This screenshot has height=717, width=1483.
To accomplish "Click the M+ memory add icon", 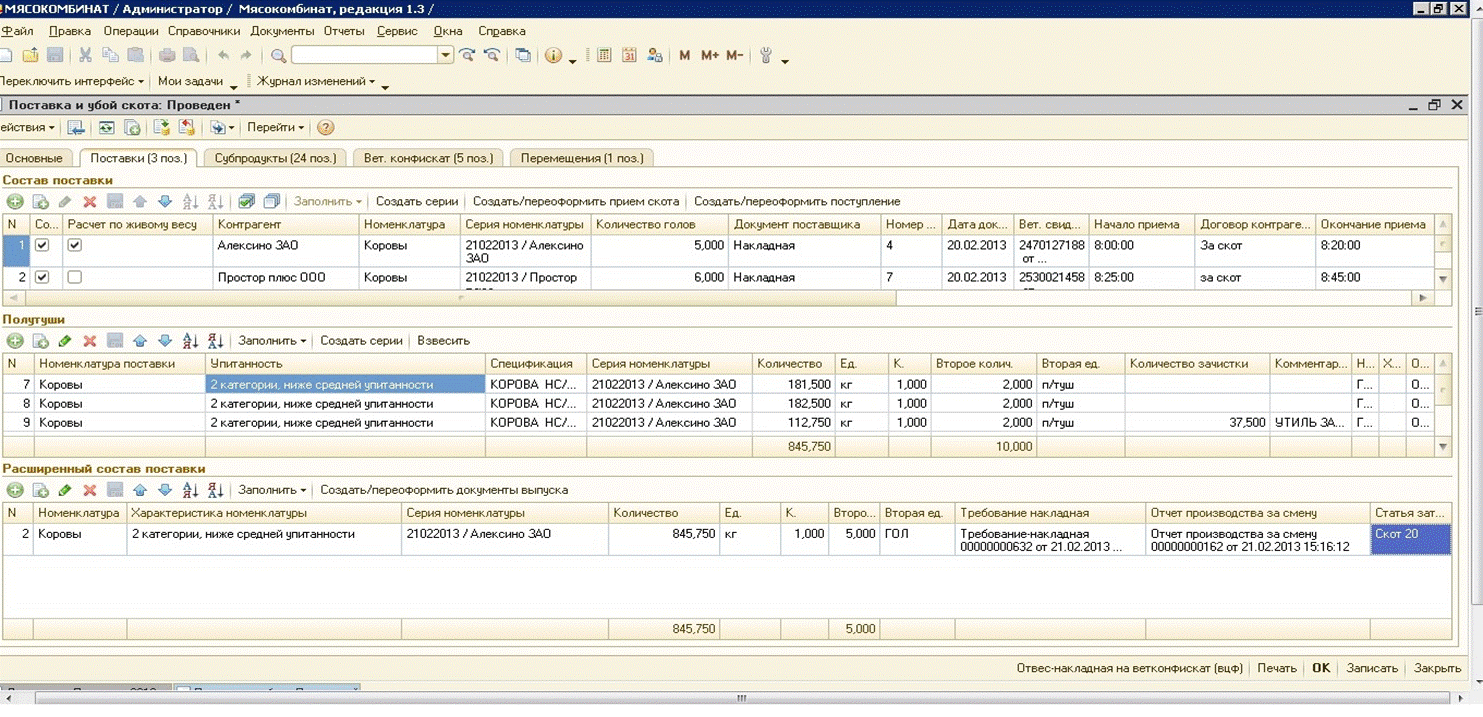I will pyautogui.click(x=710, y=56).
